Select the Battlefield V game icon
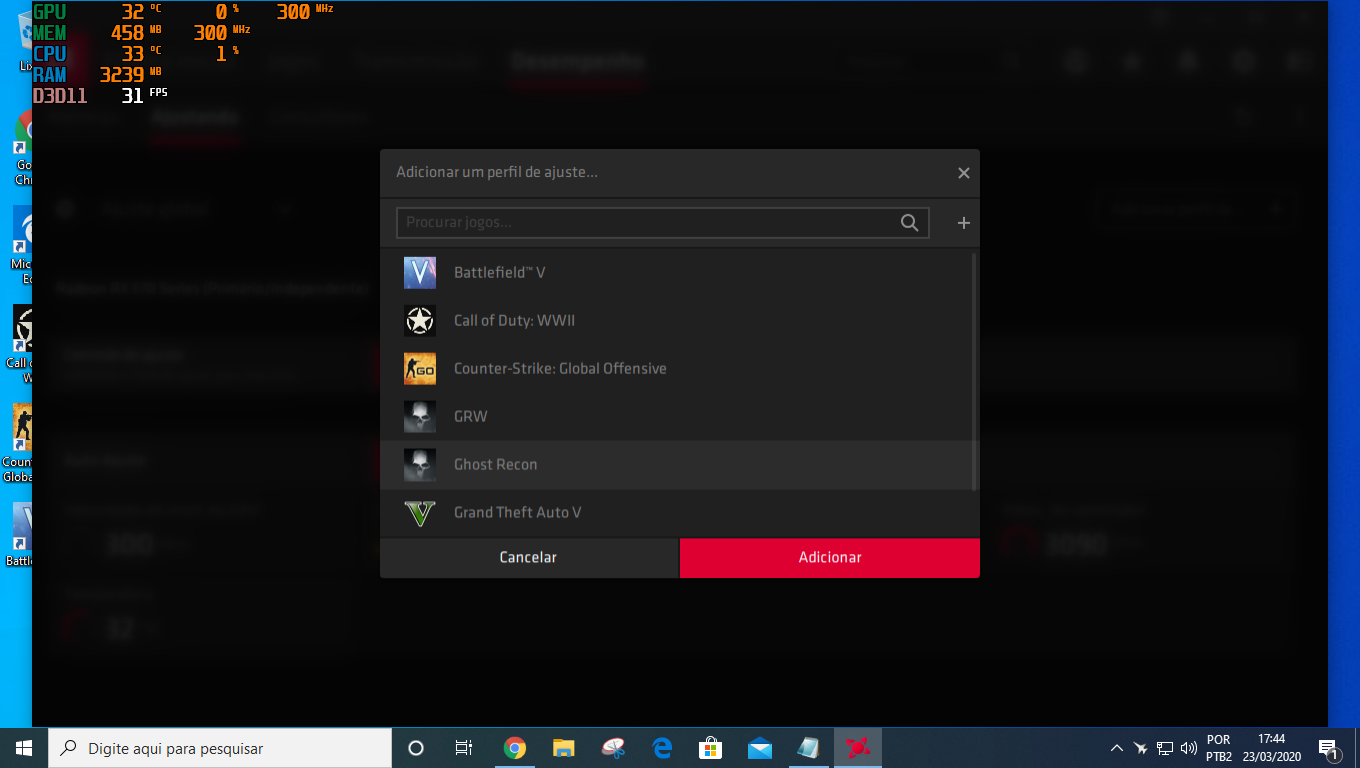 [x=420, y=273]
